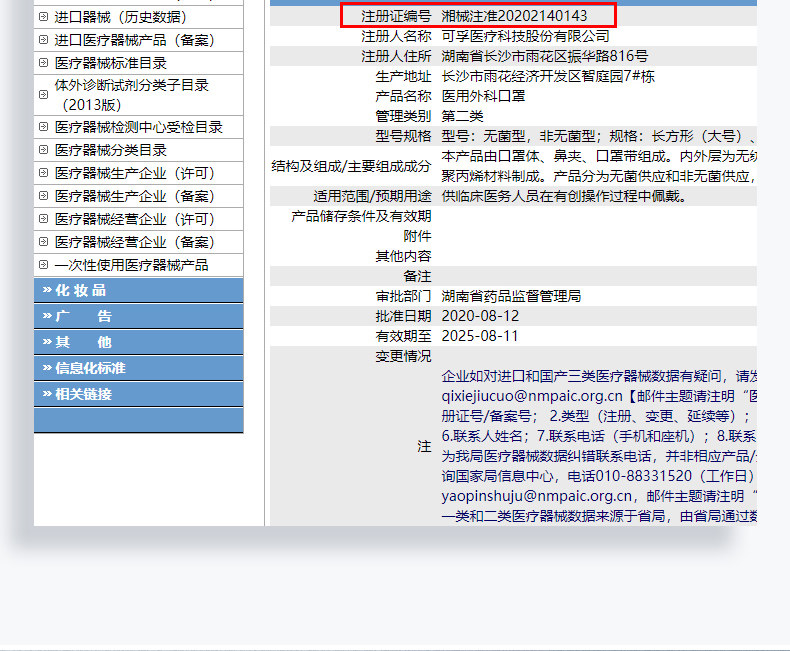Image resolution: width=790 pixels, height=651 pixels.
Task: Select approval date 2020-08-12
Action: click(480, 316)
